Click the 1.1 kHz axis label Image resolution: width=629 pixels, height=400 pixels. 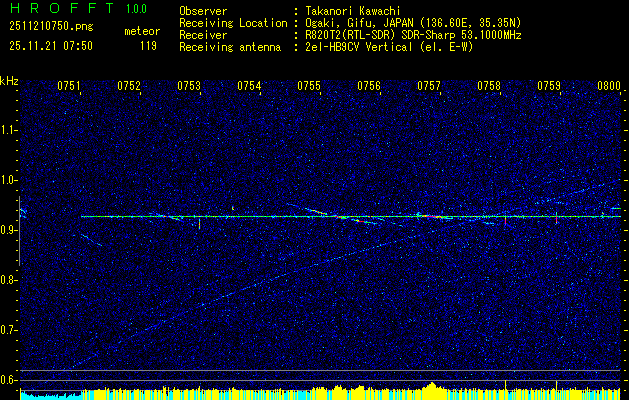click(9, 130)
